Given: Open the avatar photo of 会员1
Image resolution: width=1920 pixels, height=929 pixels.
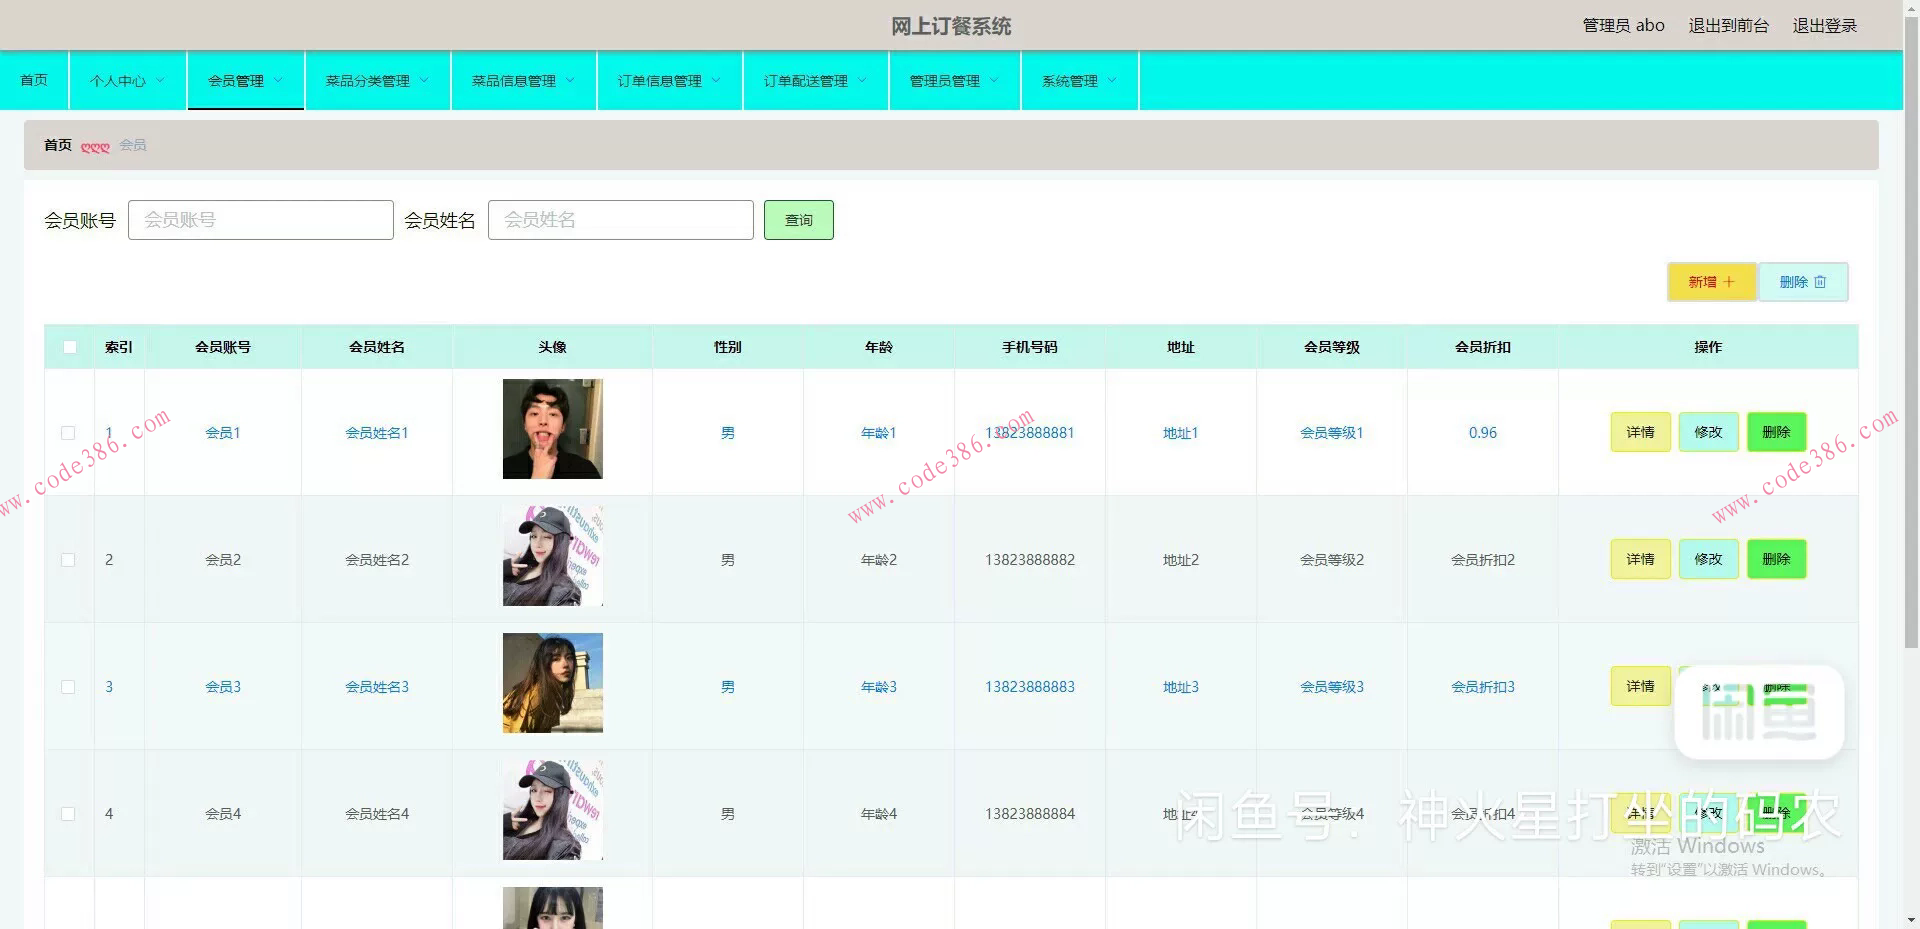Looking at the screenshot, I should point(553,429).
